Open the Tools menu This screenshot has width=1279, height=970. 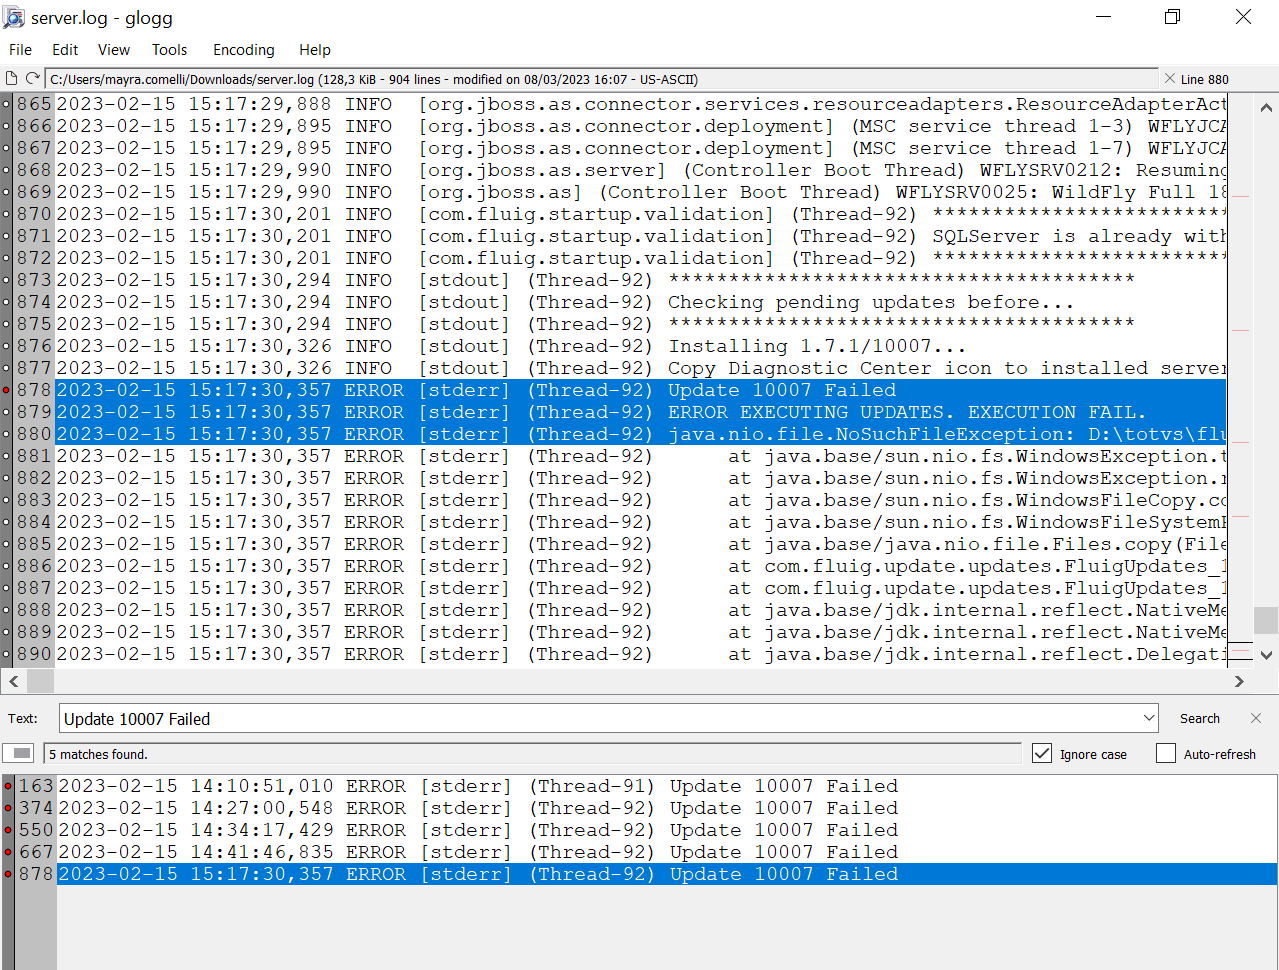click(169, 50)
